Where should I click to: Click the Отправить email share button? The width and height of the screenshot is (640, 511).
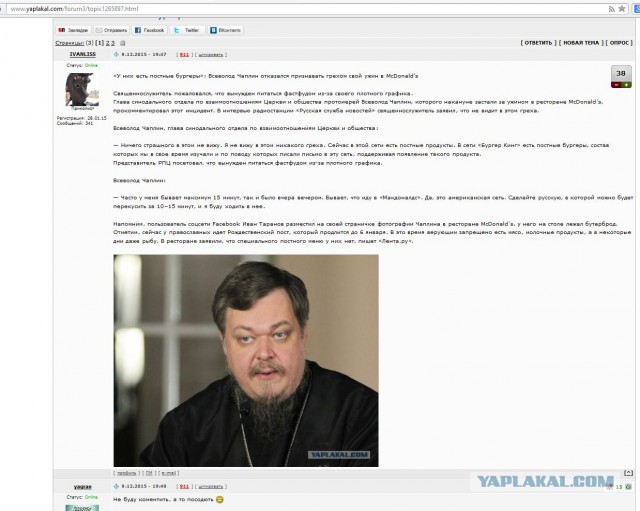click(x=111, y=30)
